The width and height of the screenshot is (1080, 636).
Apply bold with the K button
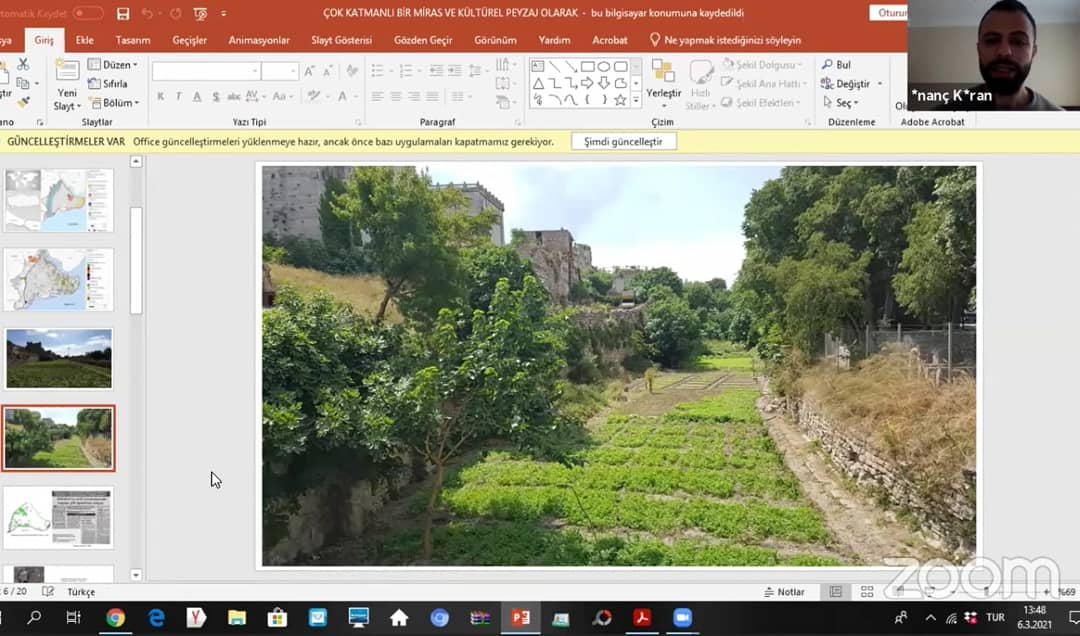pos(160,96)
